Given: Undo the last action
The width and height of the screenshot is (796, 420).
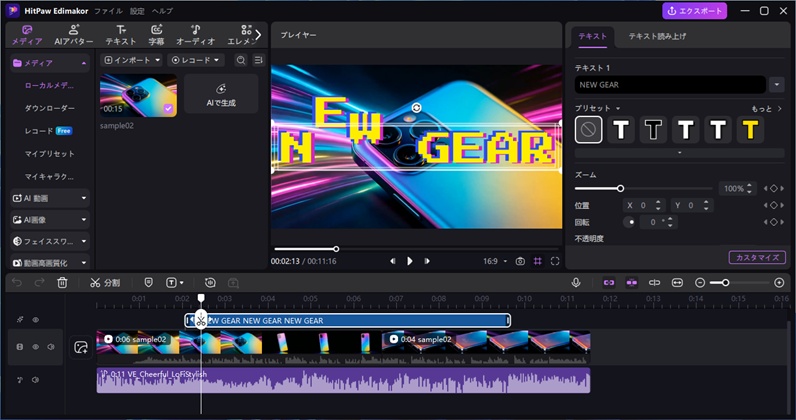Looking at the screenshot, I should 17,283.
